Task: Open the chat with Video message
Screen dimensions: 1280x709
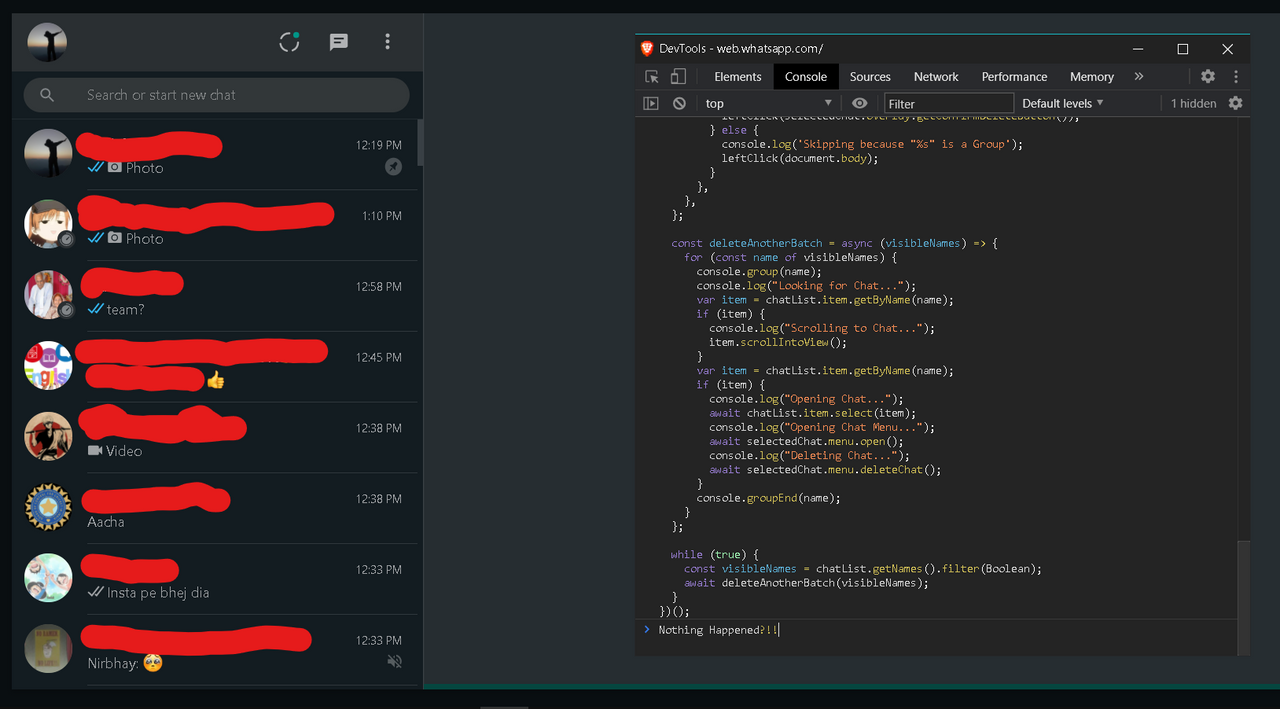Action: tap(214, 438)
